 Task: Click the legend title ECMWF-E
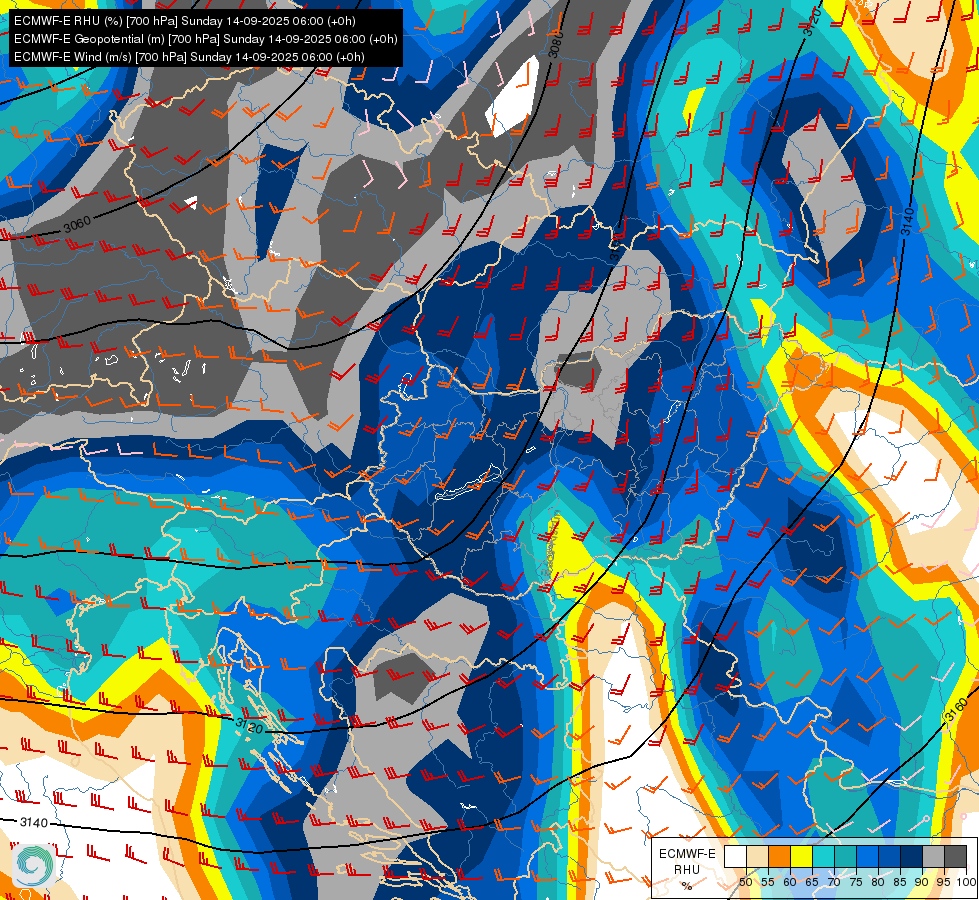click(687, 854)
